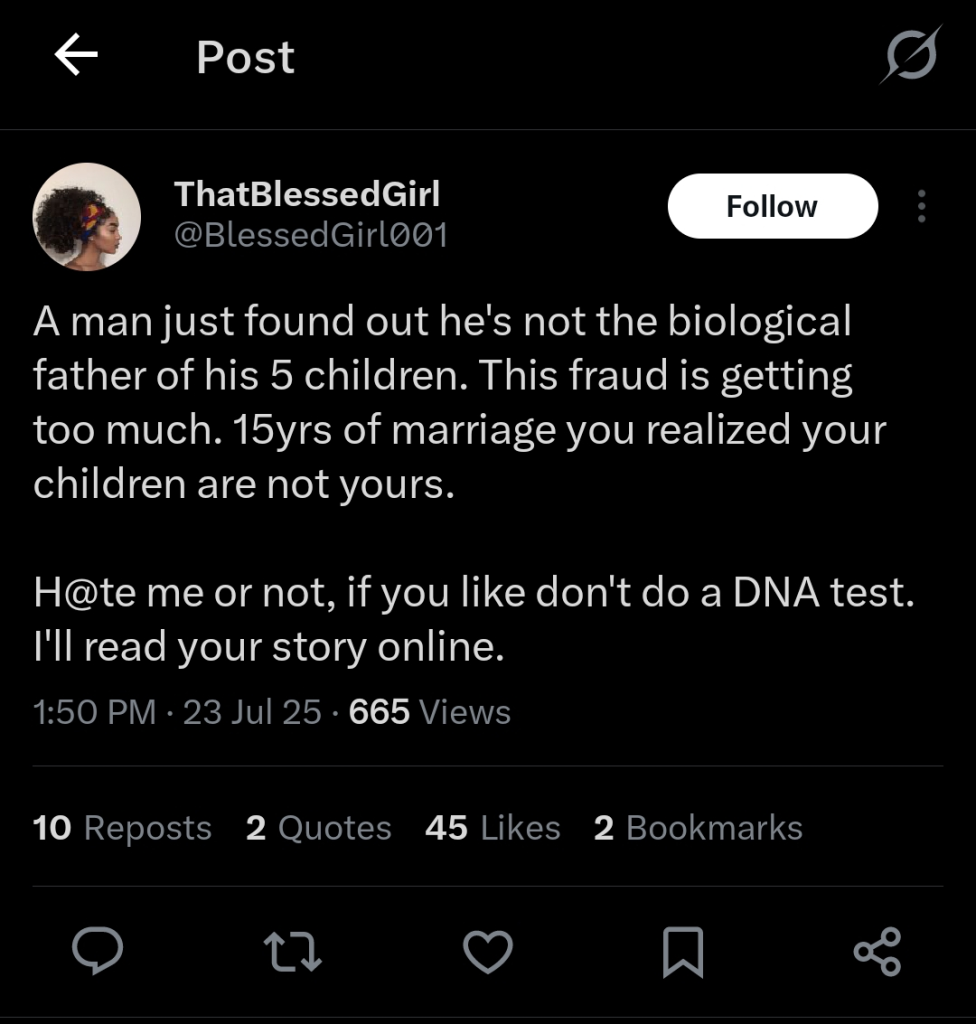Open the three-dot more options menu
This screenshot has height=1024, width=976.
coord(921,206)
